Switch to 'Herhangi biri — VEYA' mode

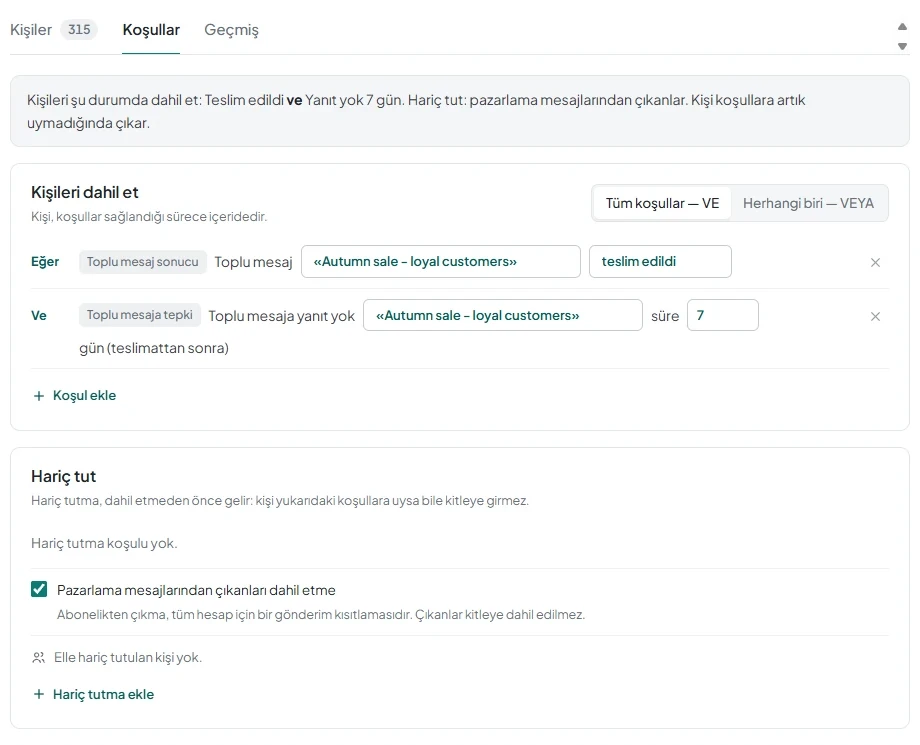[808, 203]
